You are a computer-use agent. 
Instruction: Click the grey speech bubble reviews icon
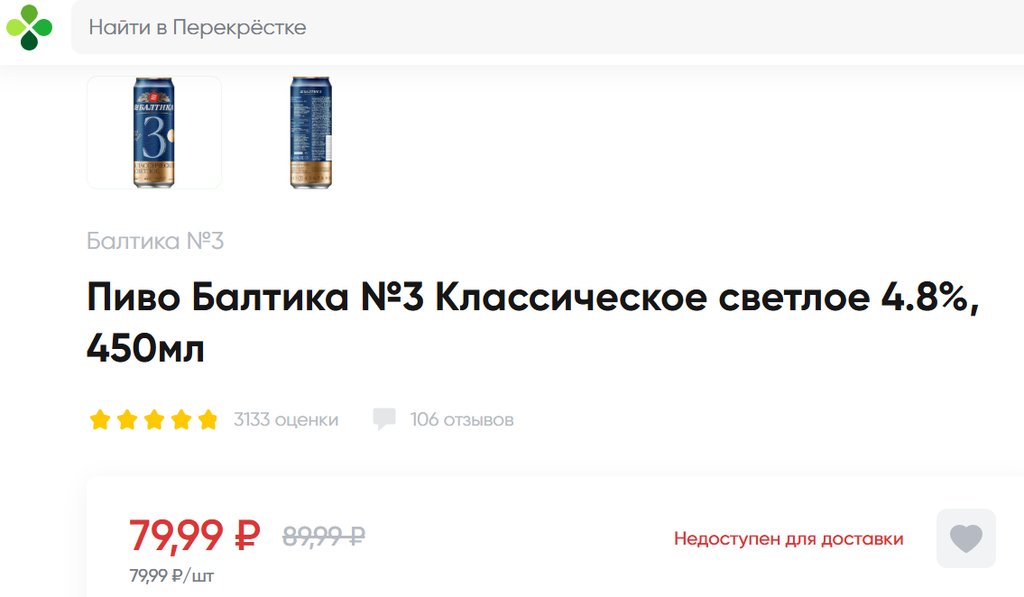pos(384,419)
